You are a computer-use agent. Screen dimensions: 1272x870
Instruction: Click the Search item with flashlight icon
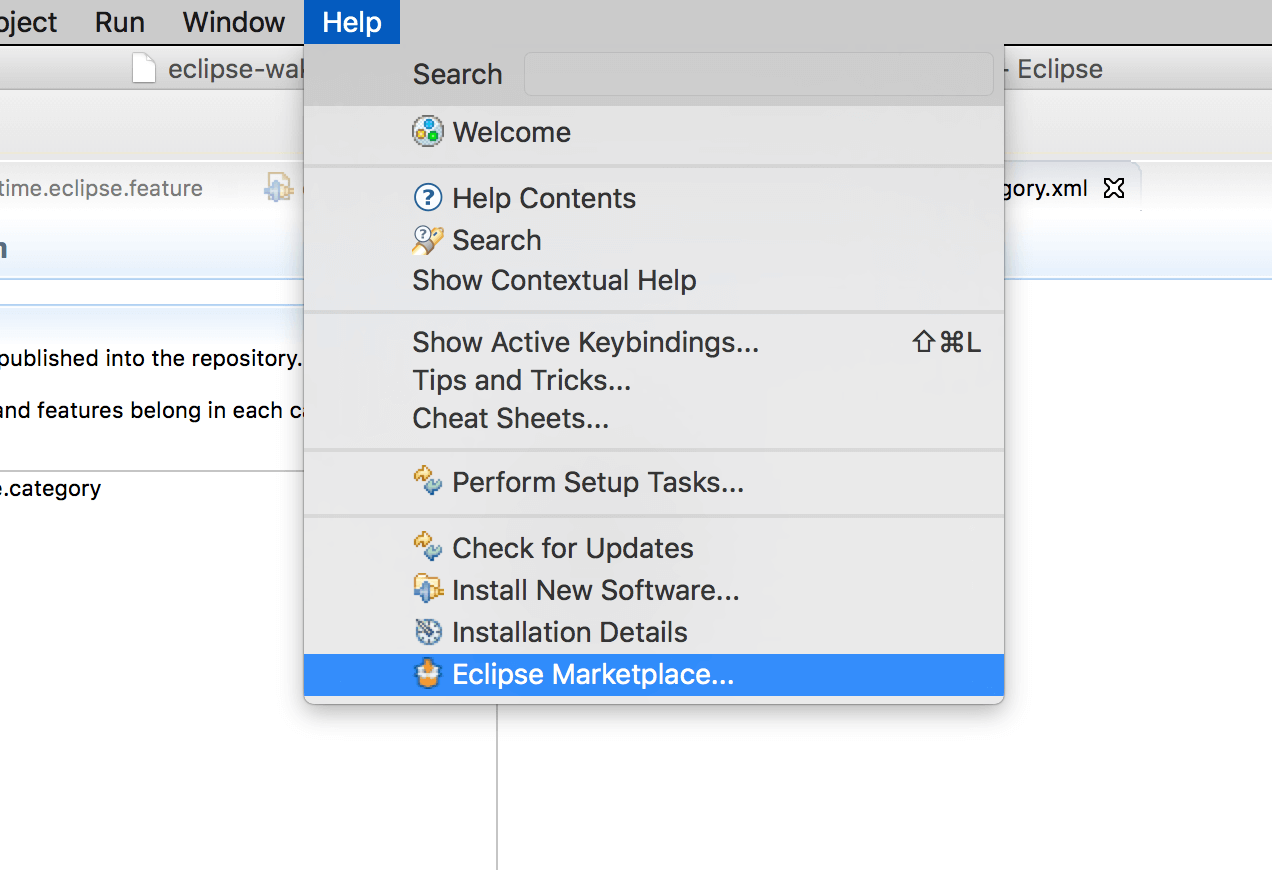(654, 240)
